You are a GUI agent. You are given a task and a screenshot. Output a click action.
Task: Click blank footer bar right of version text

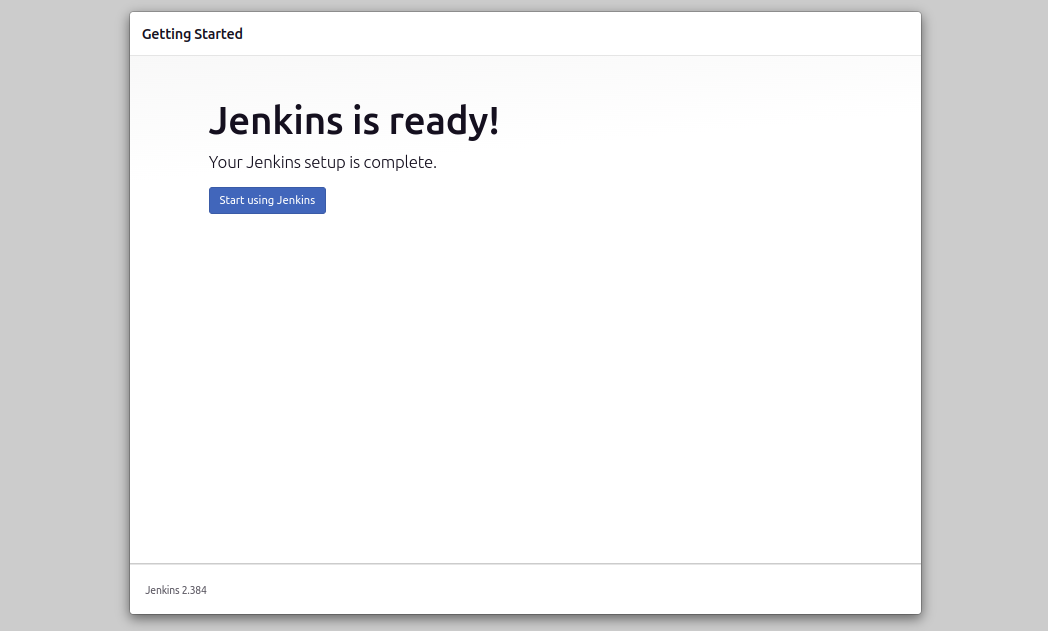coord(600,590)
